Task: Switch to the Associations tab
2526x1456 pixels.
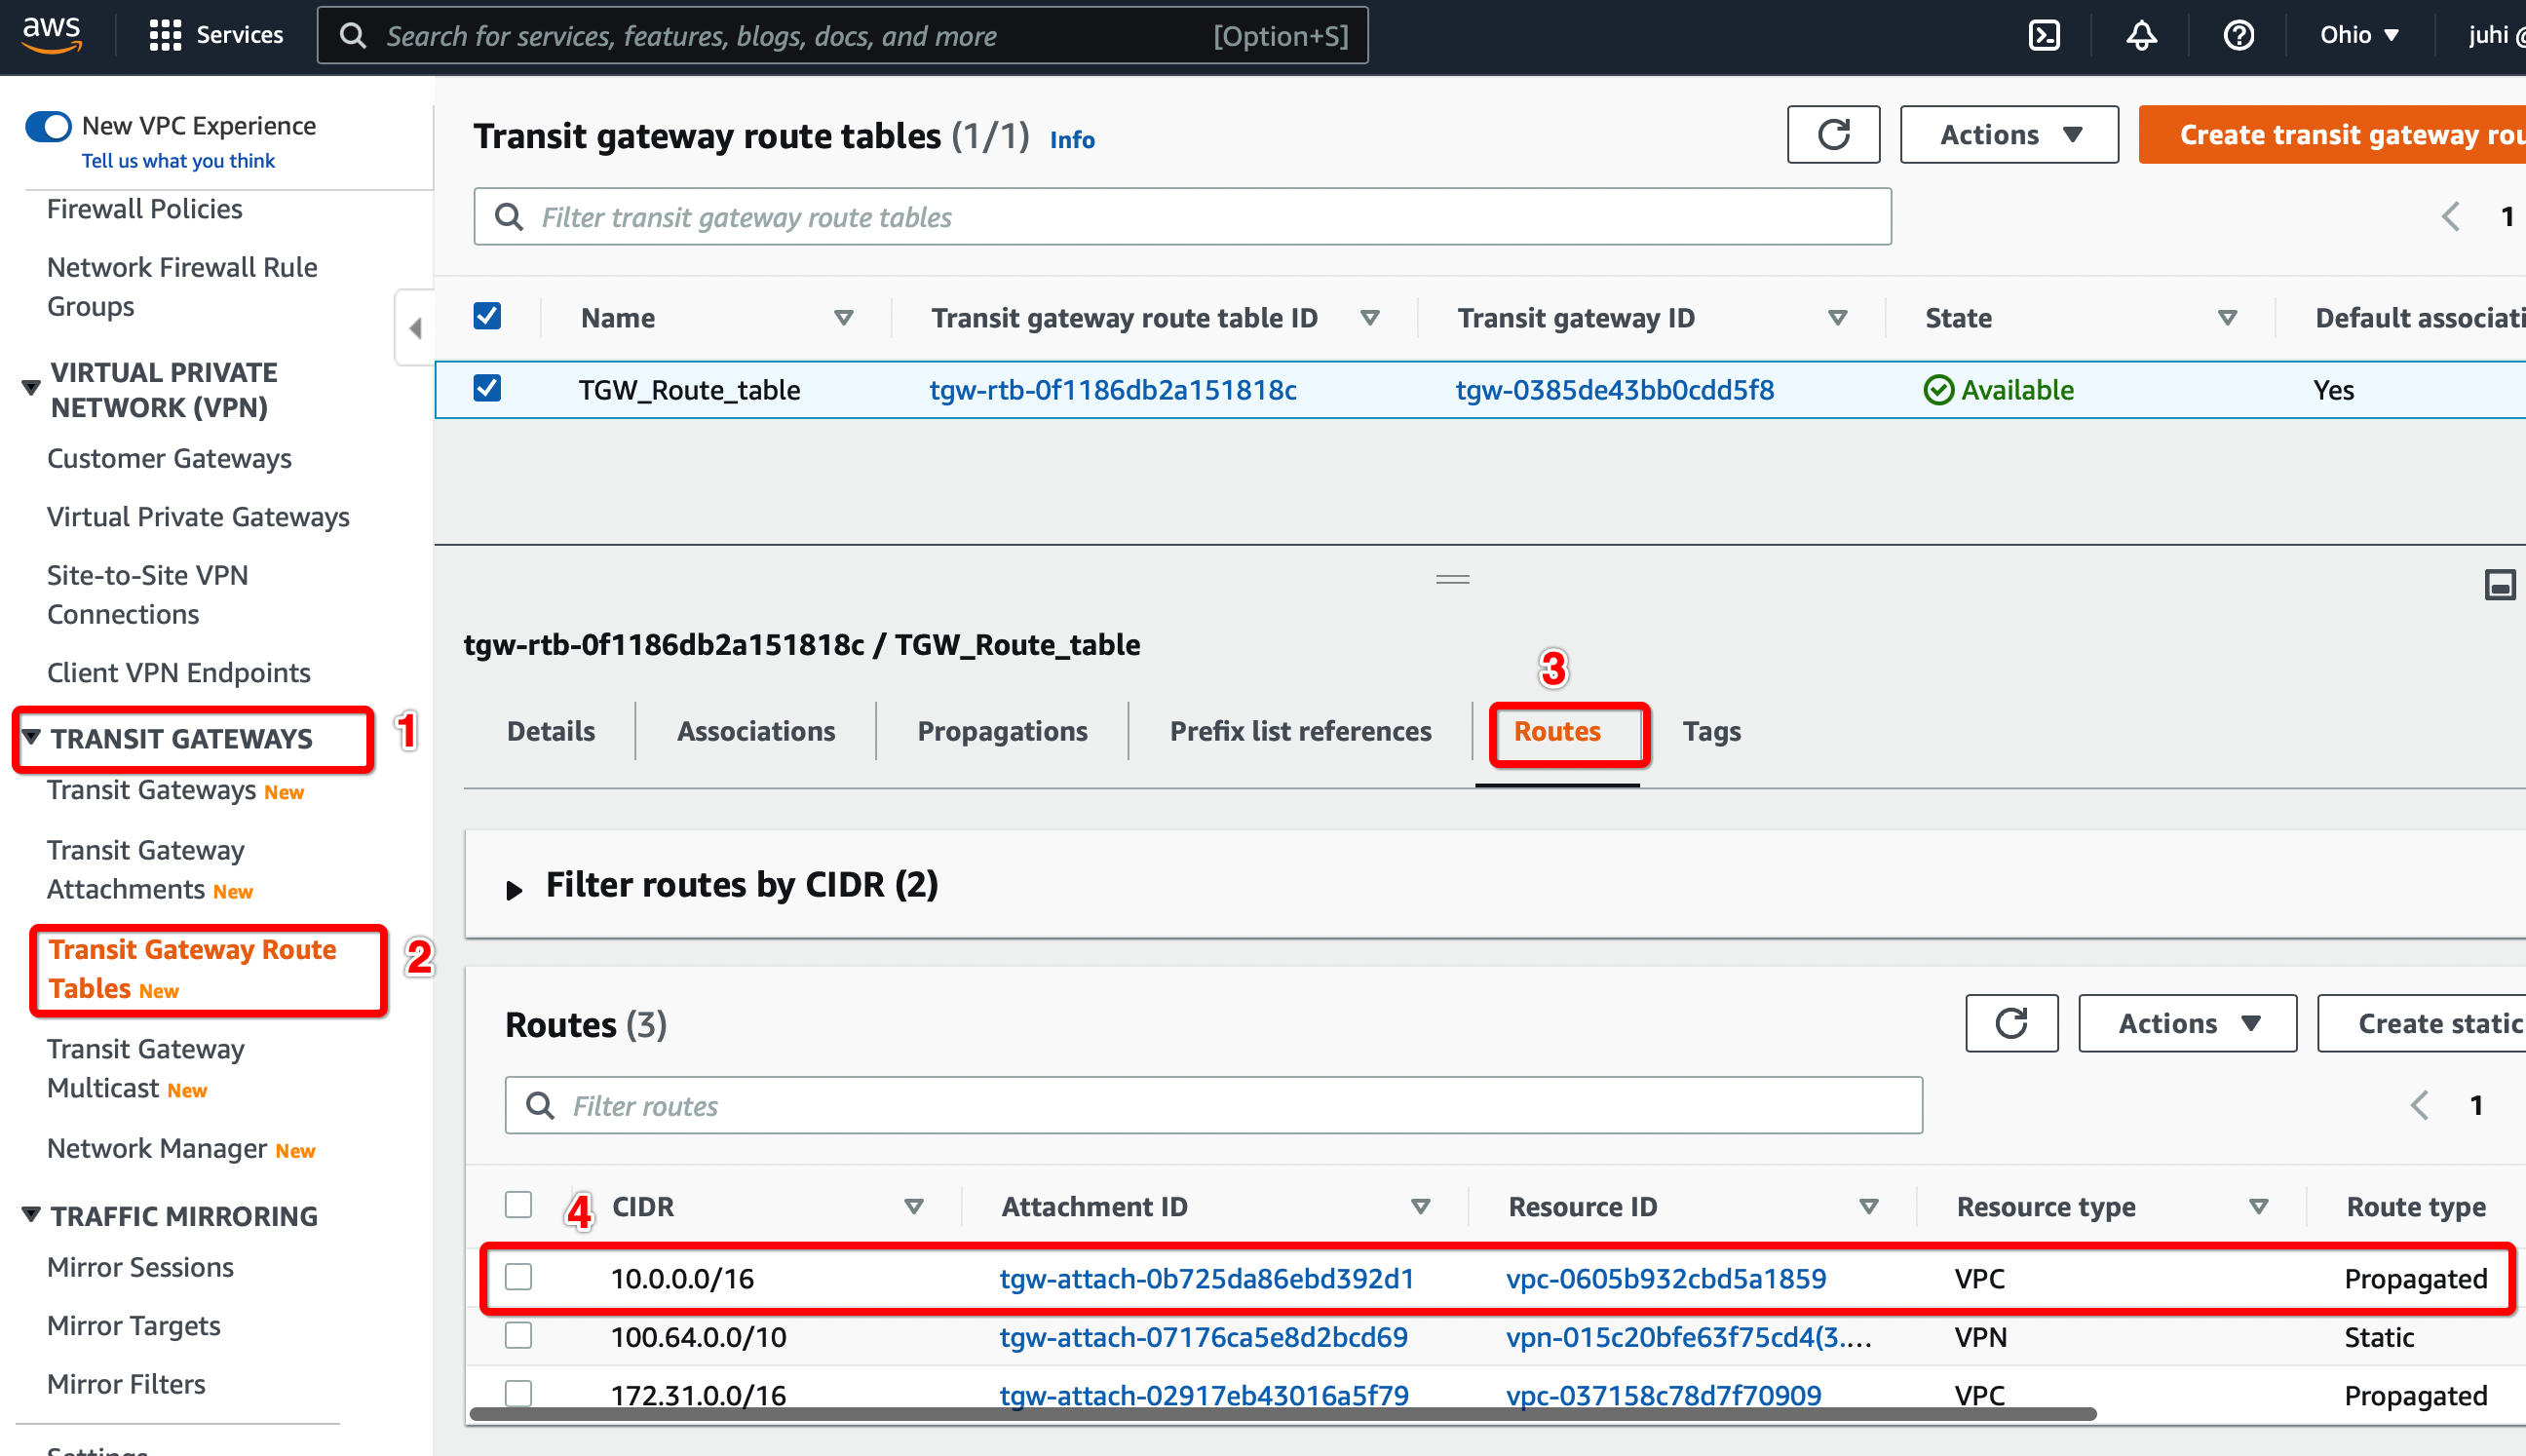Action: 756,731
